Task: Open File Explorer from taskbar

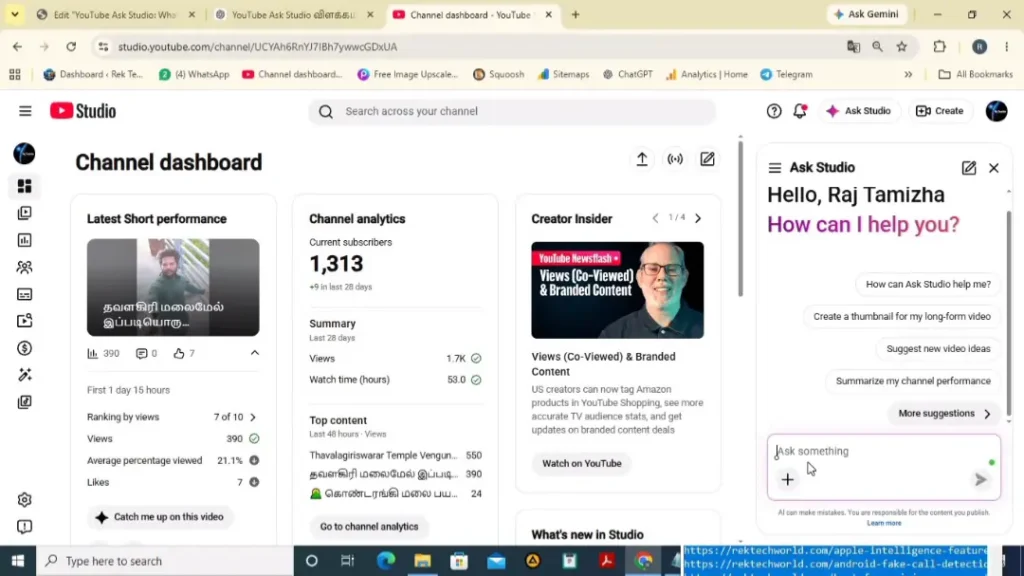Action: pos(423,561)
